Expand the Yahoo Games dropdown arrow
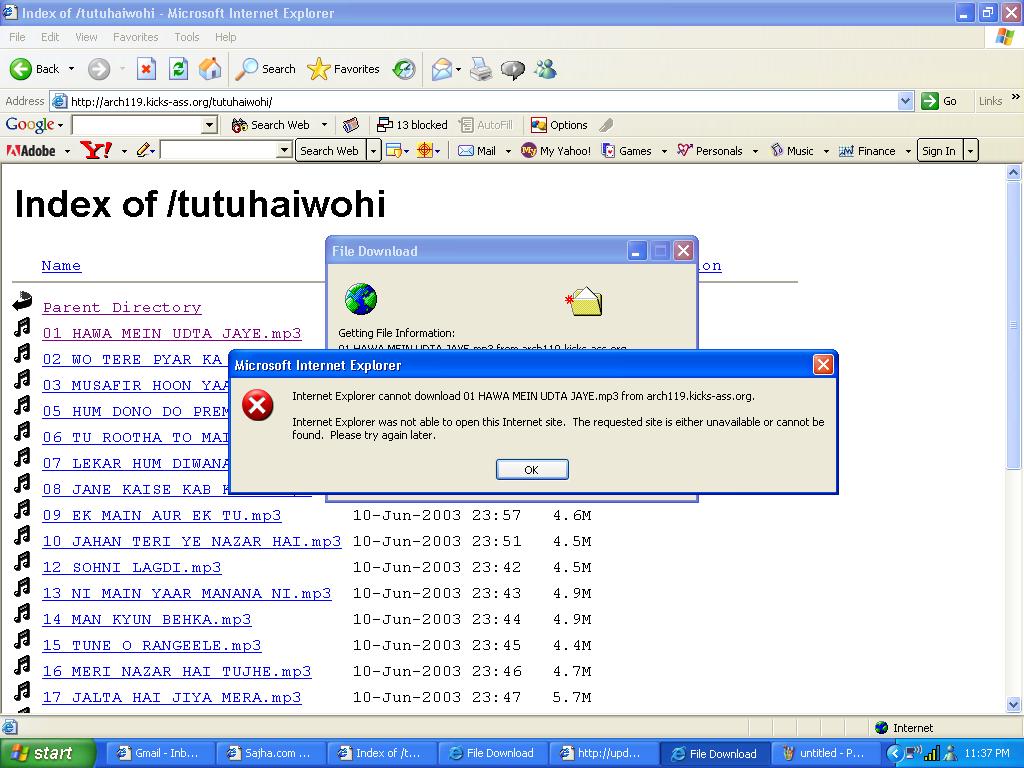The height and width of the screenshot is (768, 1024). 662,151
